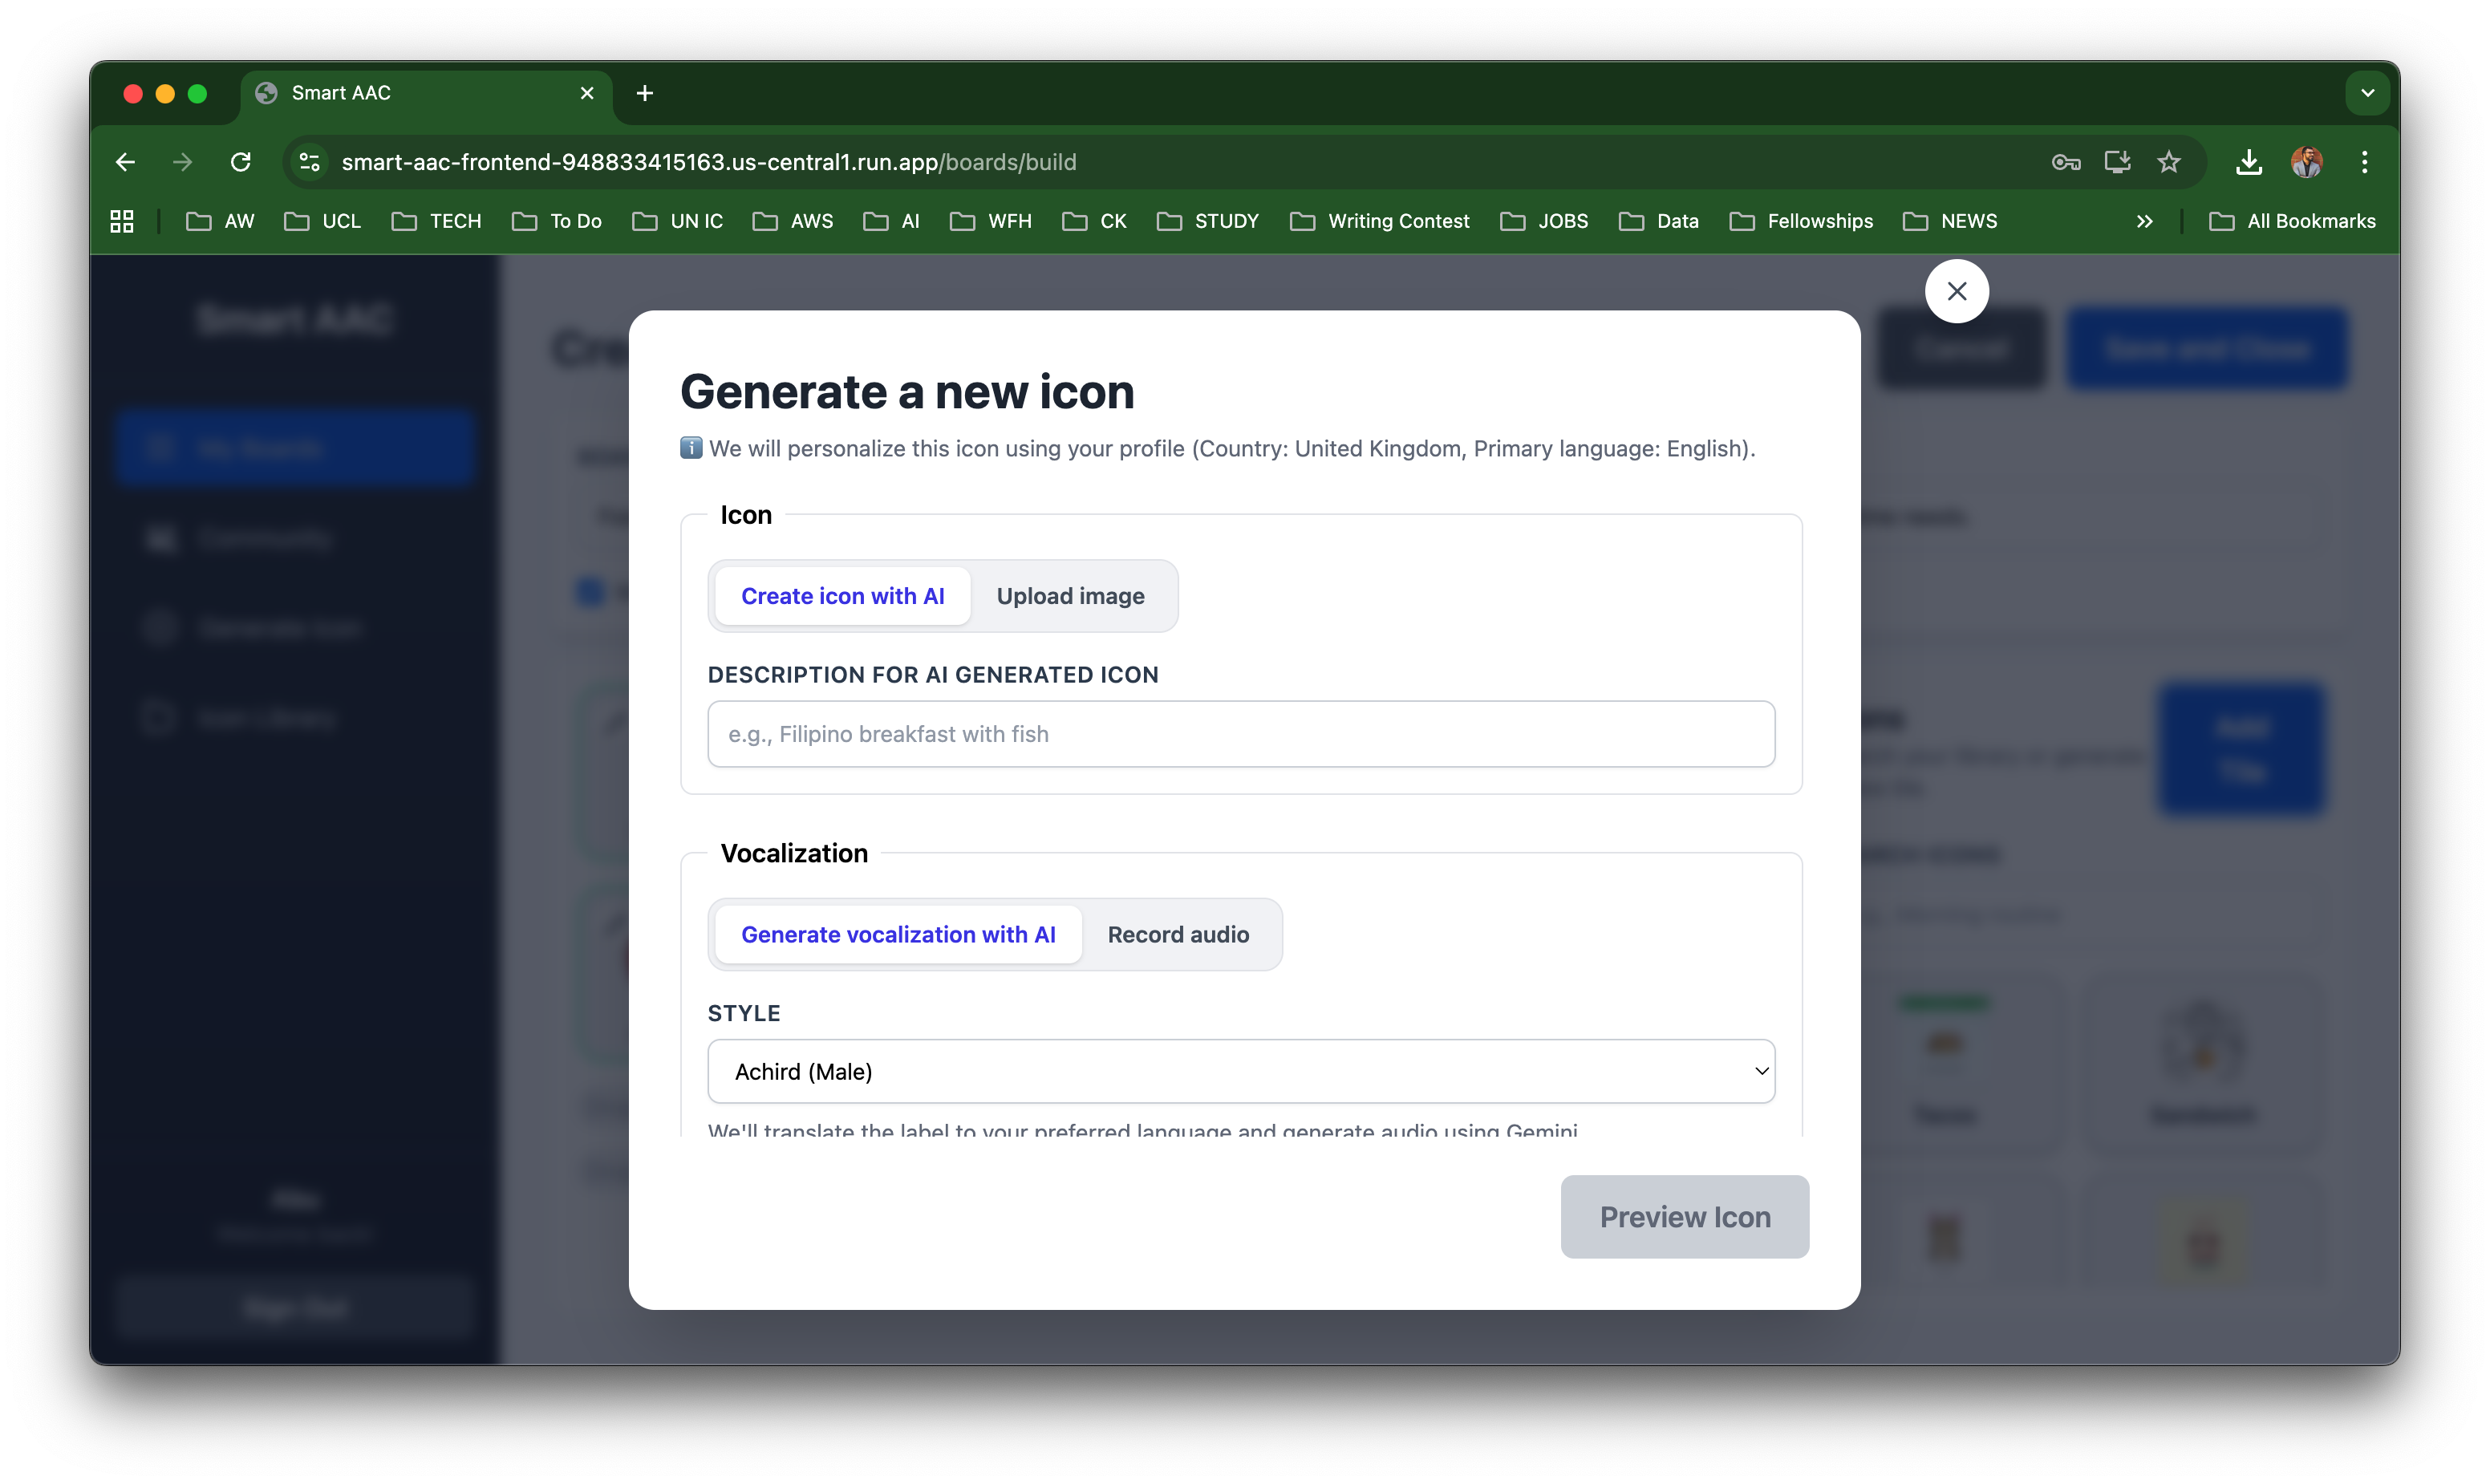The height and width of the screenshot is (1484, 2490).
Task: Click the browser reload icon
Action: pyautogui.click(x=240, y=162)
